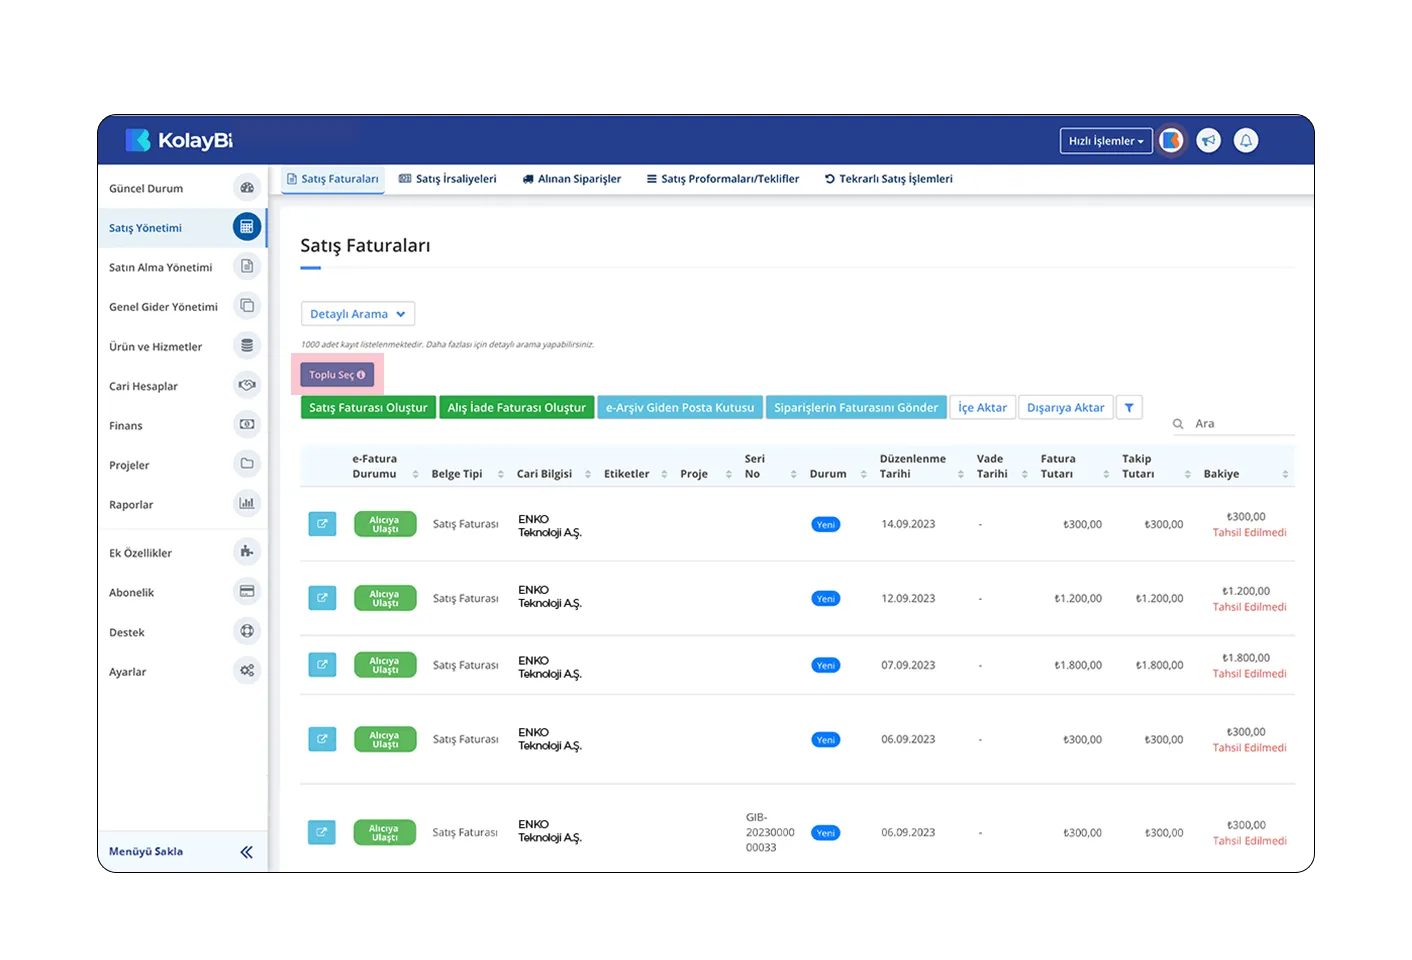Click Satış Faturası Oluştur button

pyautogui.click(x=368, y=407)
